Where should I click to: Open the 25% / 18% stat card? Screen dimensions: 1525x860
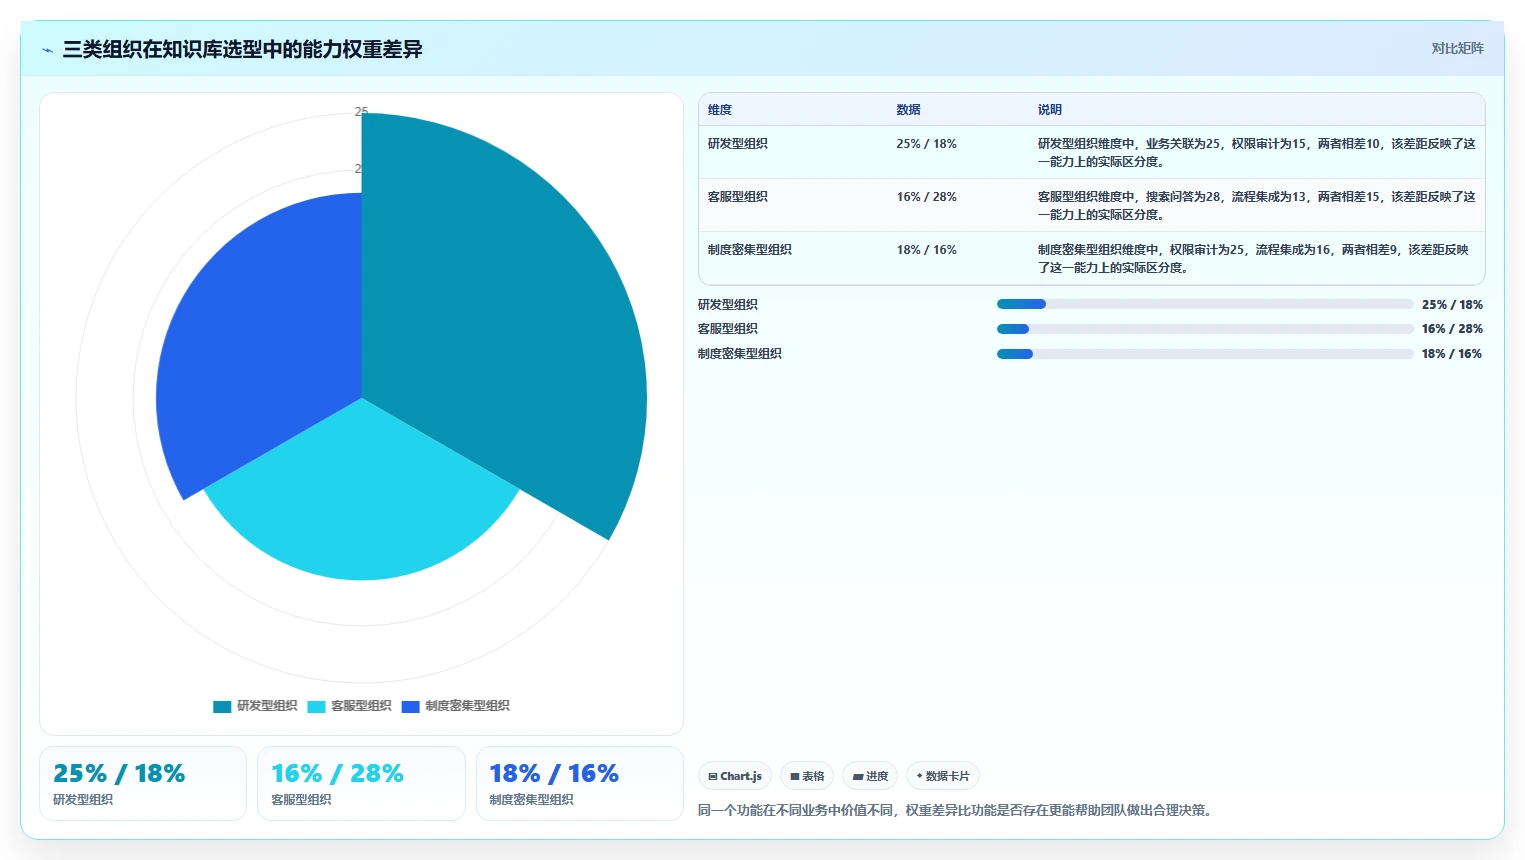coord(143,783)
